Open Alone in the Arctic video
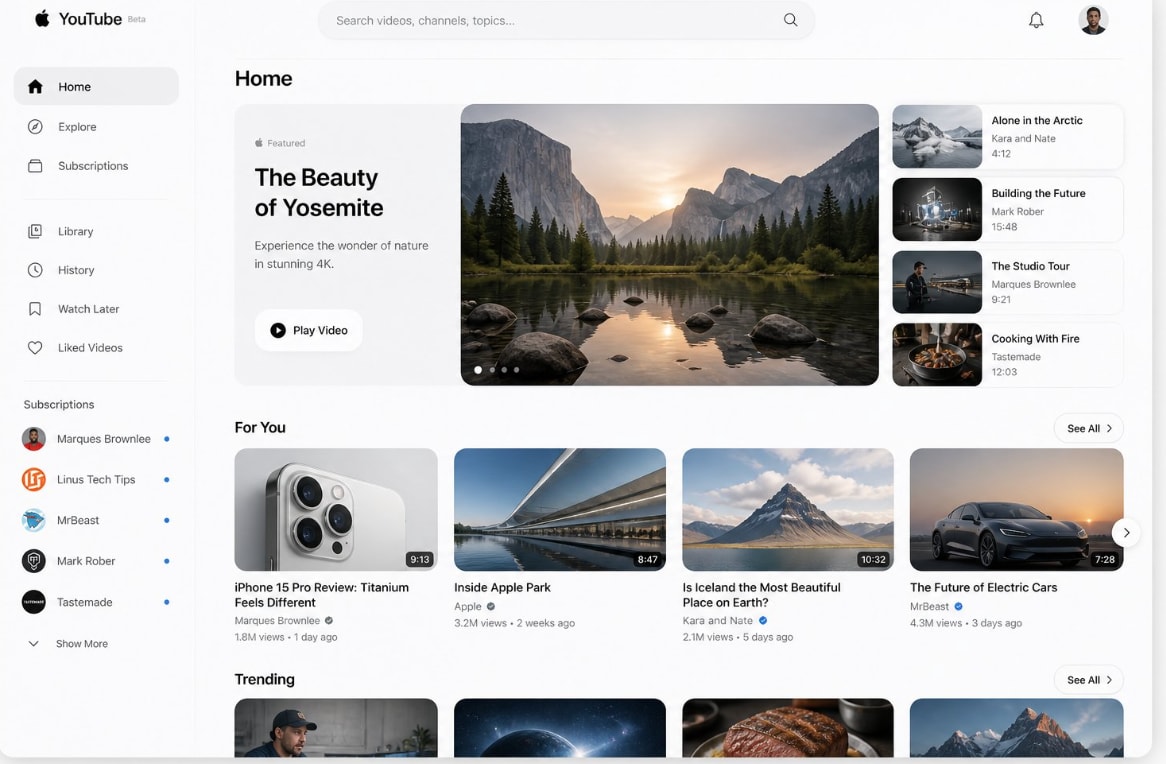This screenshot has width=1166, height=764. pyautogui.click(x=1008, y=137)
